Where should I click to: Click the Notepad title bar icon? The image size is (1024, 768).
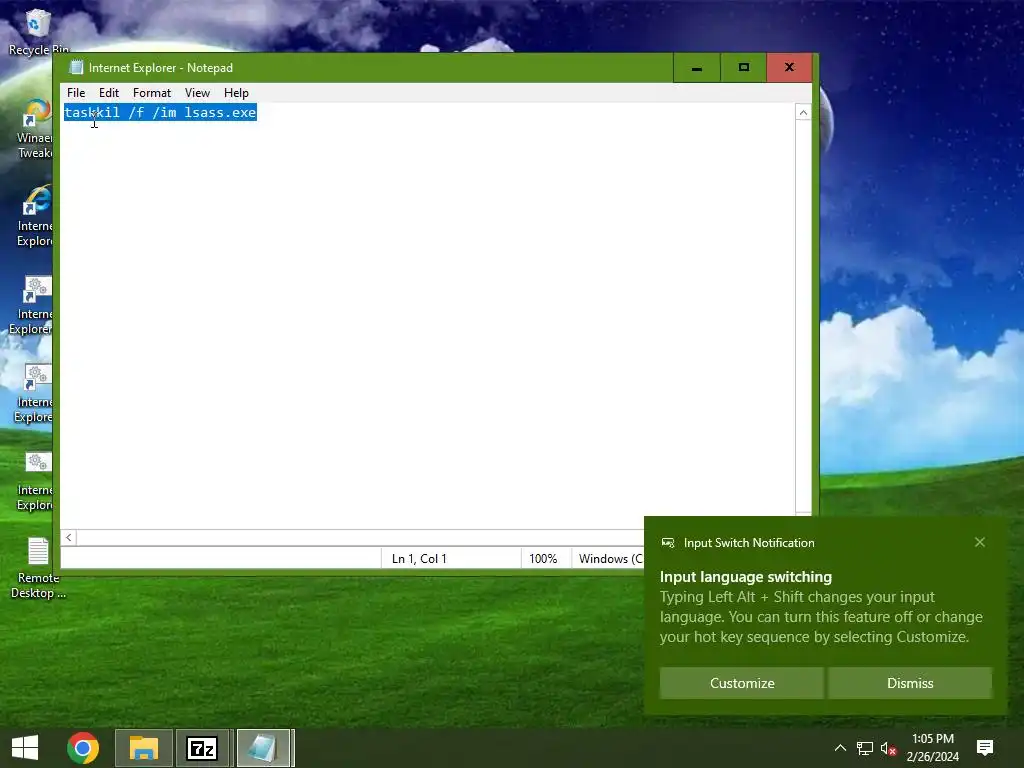(76, 67)
